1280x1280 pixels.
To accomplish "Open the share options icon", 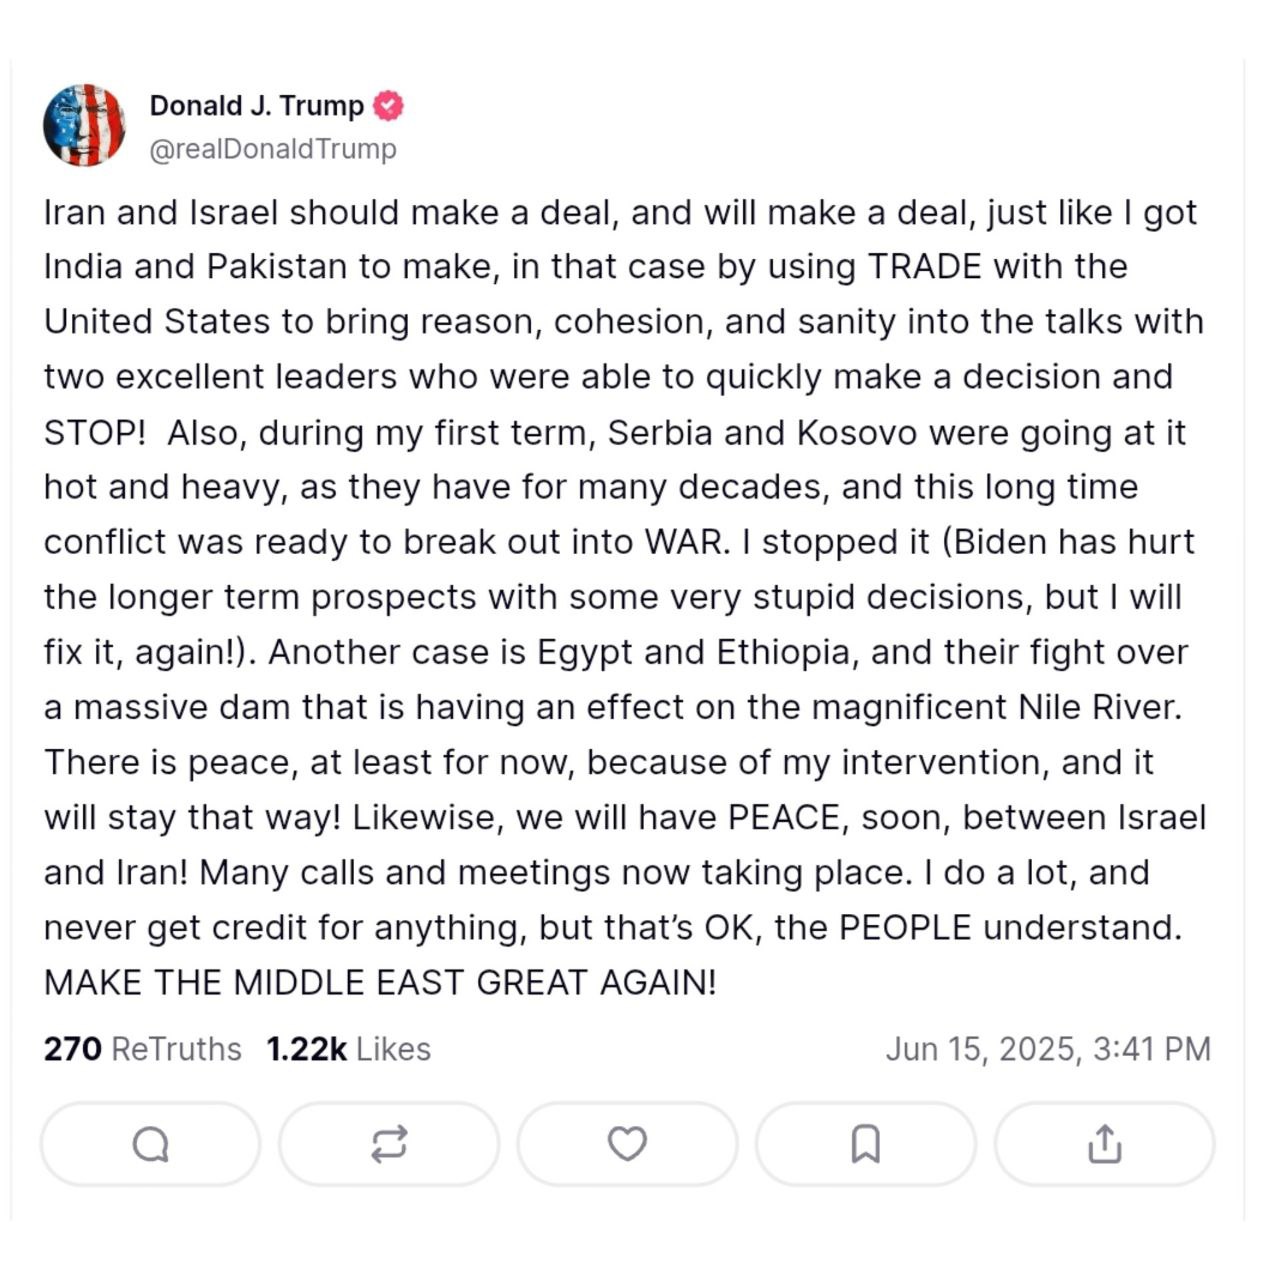I will click(1104, 1144).
